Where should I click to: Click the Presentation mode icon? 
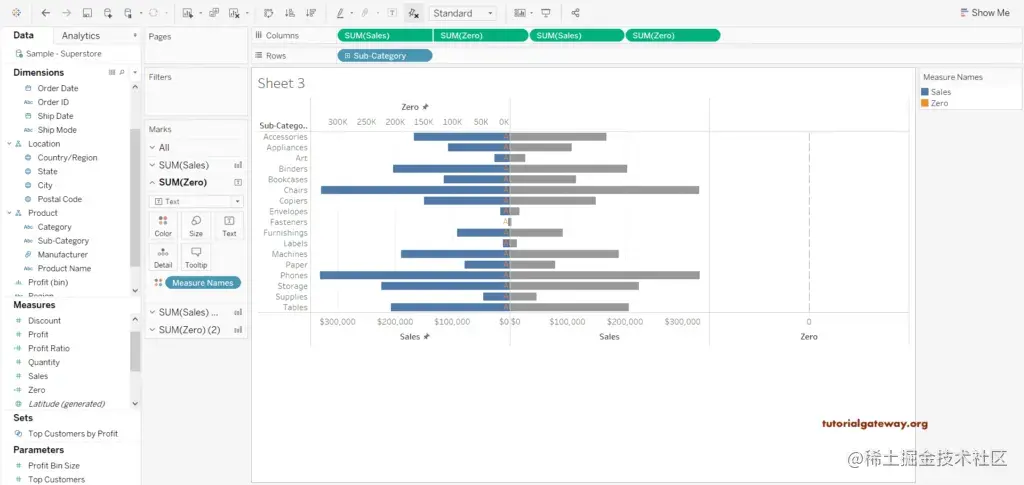[547, 12]
